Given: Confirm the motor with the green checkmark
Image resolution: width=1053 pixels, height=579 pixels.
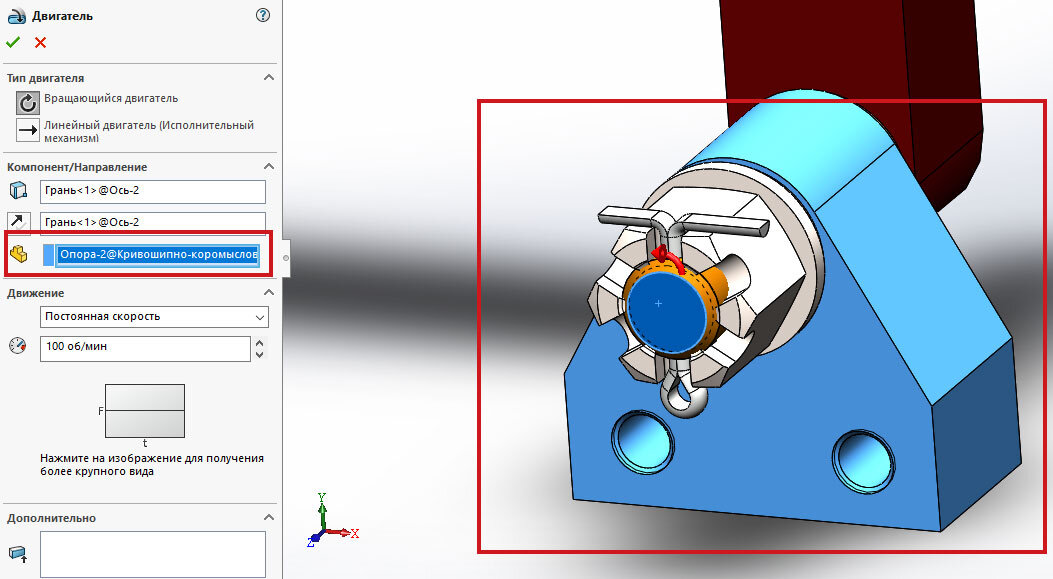Looking at the screenshot, I should click(x=14, y=42).
